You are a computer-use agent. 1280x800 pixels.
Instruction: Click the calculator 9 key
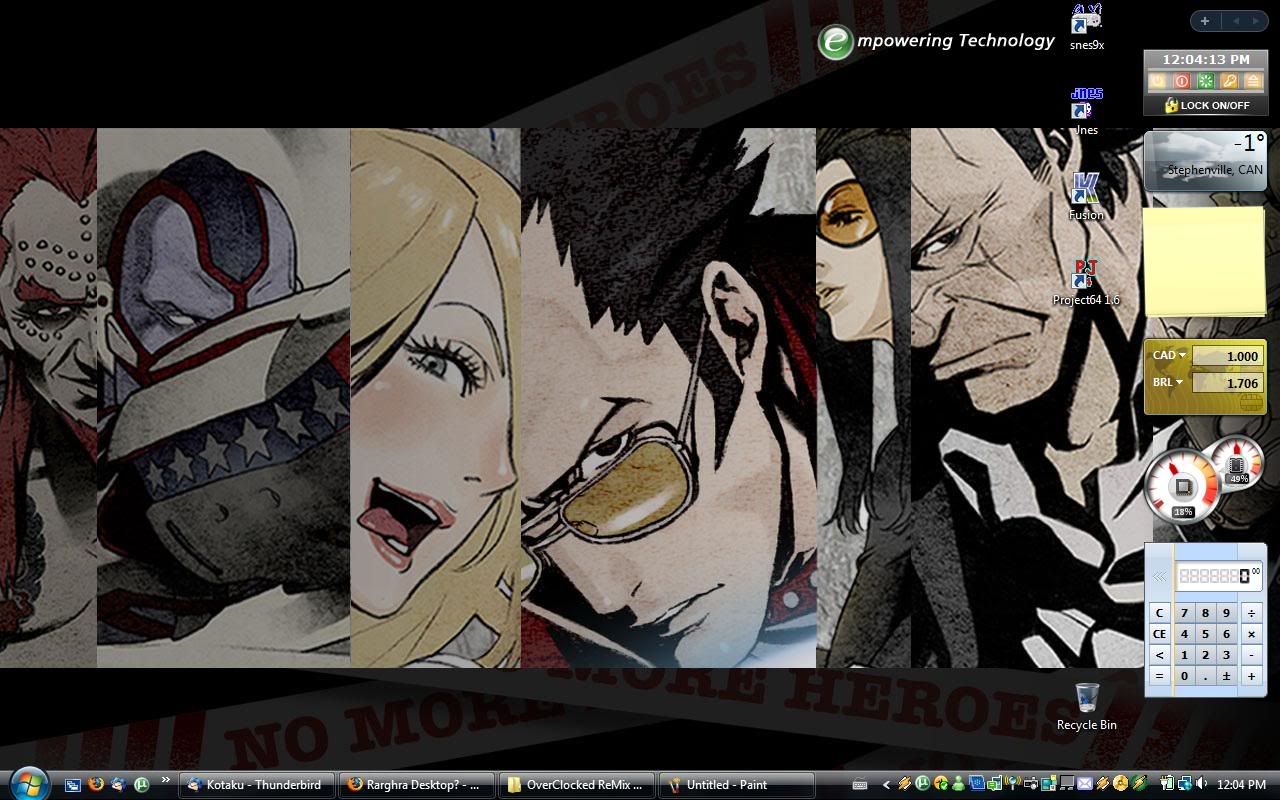(1227, 613)
